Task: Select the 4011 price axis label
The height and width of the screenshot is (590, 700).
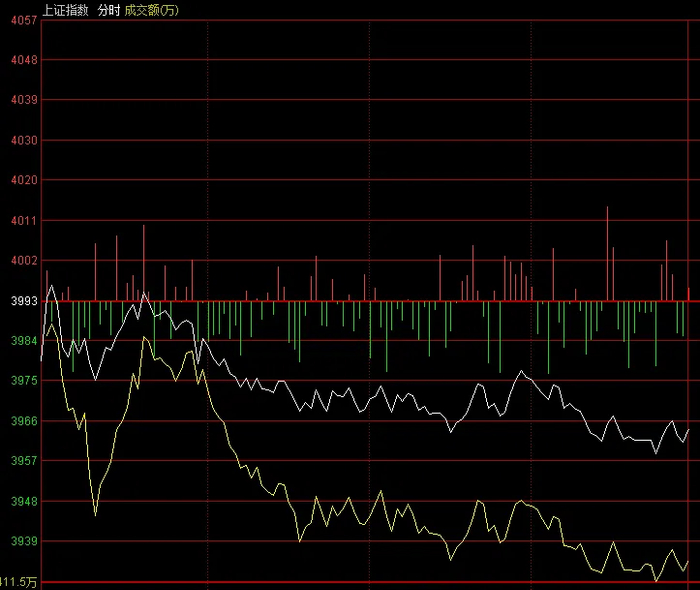Action: 24,220
